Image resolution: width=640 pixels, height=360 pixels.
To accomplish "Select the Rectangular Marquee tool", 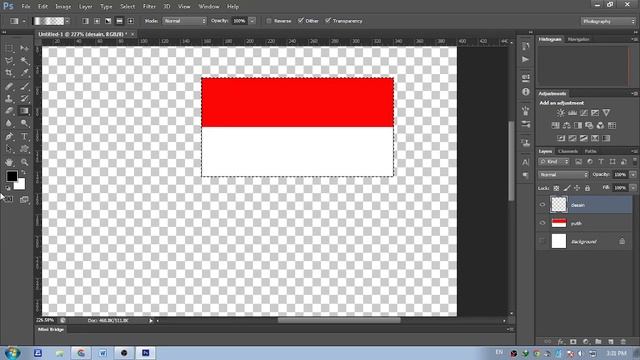I will (9, 48).
